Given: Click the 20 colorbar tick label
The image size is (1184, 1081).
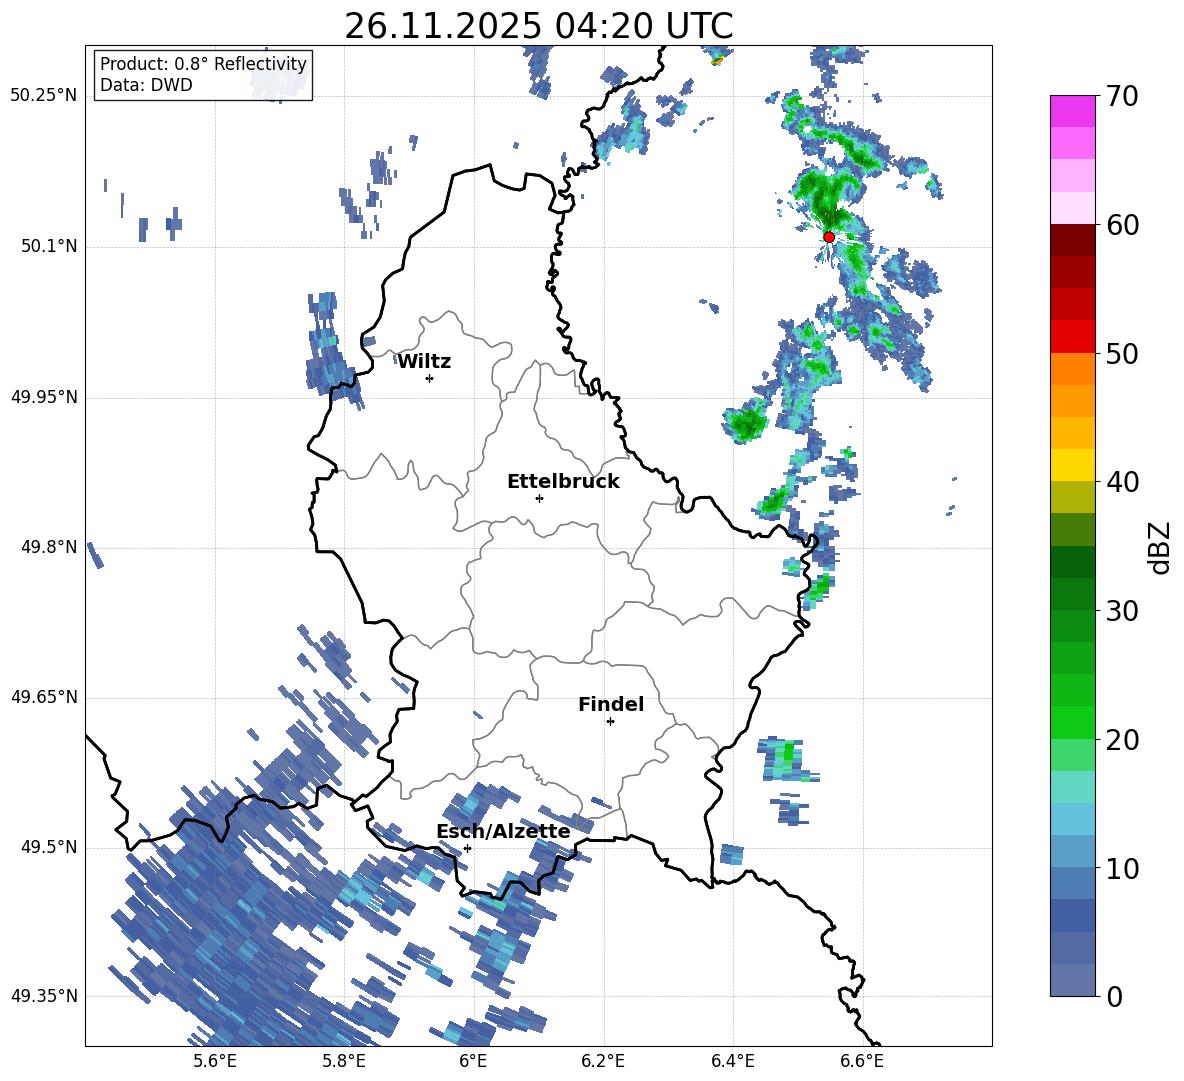Looking at the screenshot, I should click(x=1121, y=739).
